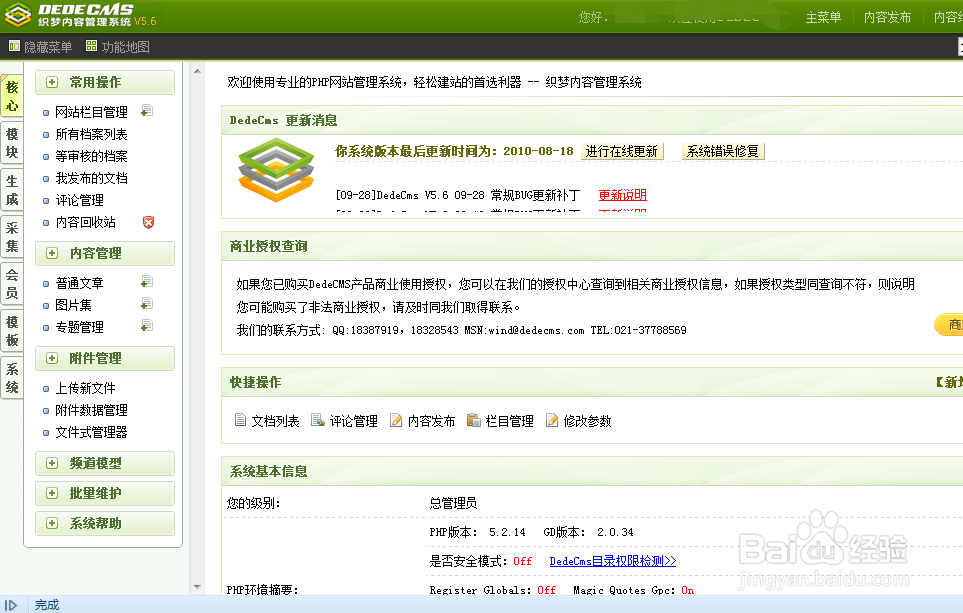Click the red shield icon beside 内容回收站

click(148, 222)
